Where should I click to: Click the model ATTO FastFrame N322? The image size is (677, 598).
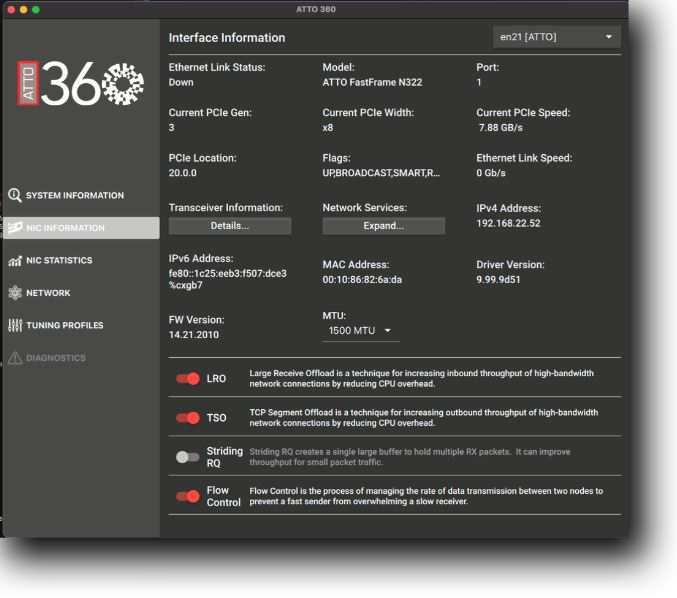point(372,82)
